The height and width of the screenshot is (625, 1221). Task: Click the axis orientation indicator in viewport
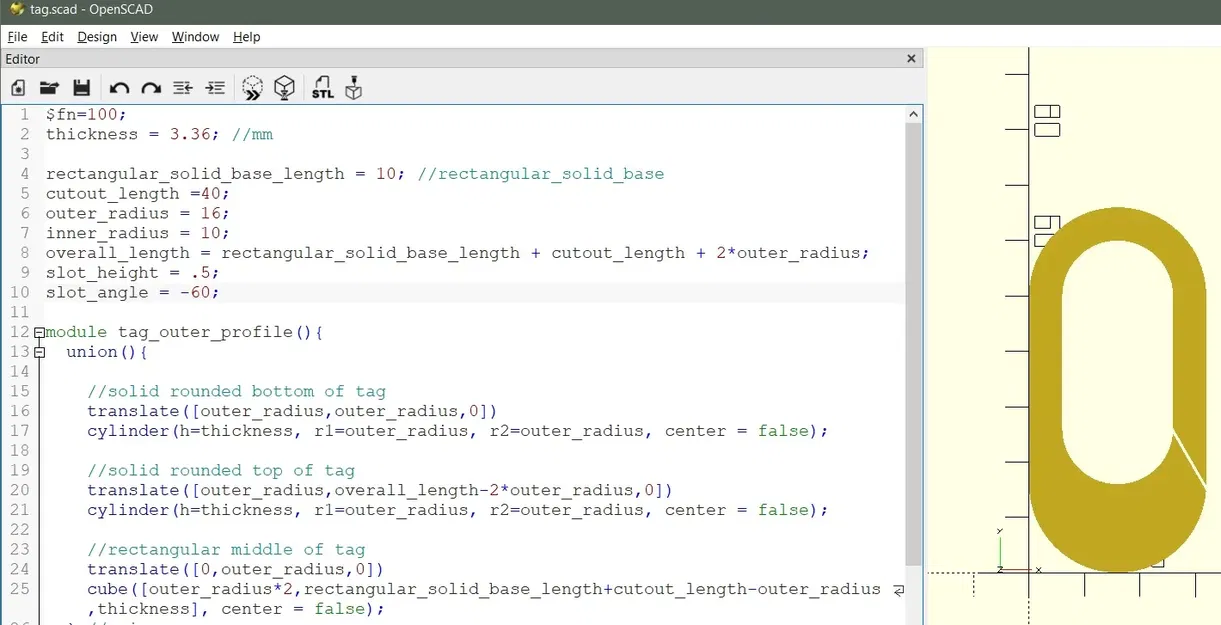coord(1018,552)
